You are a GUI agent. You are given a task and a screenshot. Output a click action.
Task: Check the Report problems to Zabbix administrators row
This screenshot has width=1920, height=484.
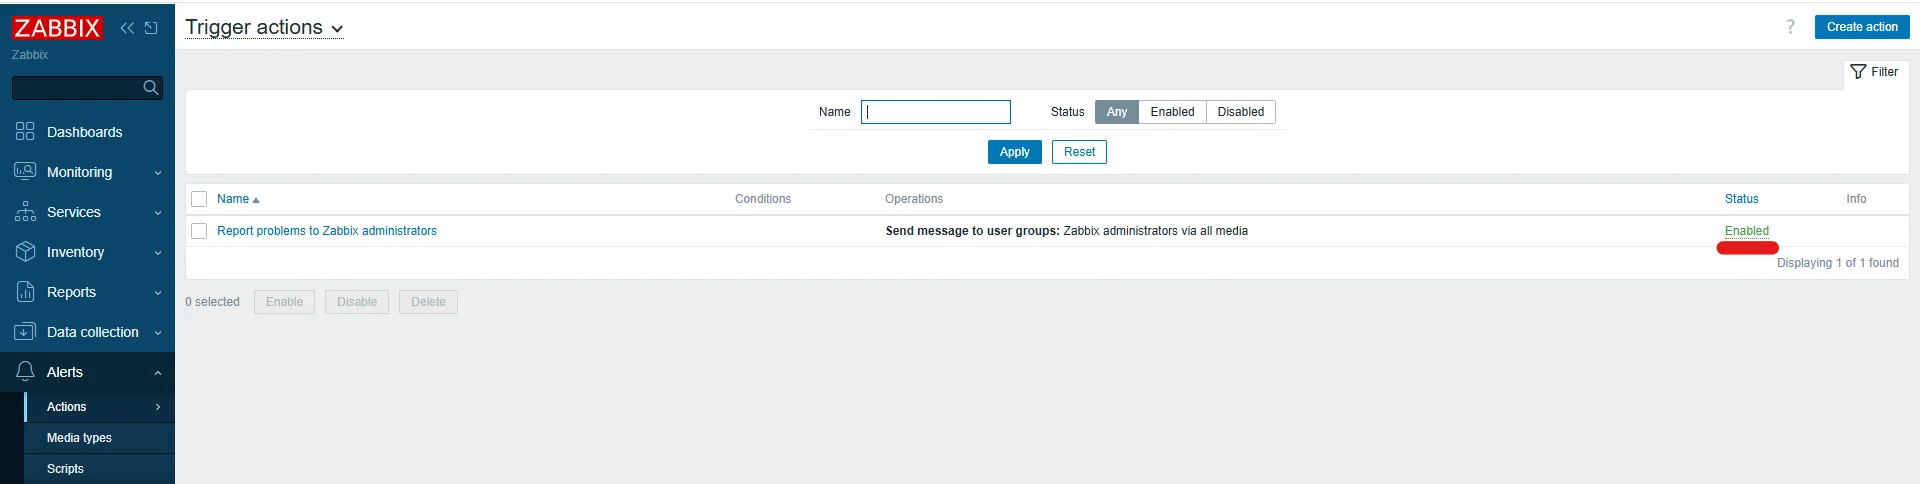point(199,231)
